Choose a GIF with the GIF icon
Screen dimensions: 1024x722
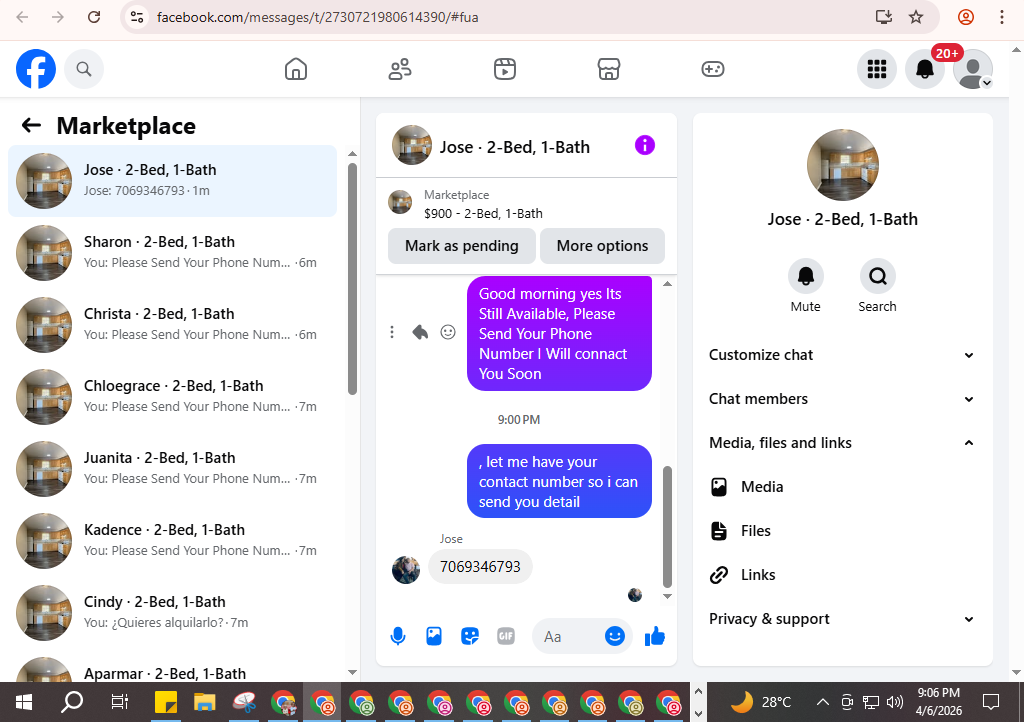(505, 636)
